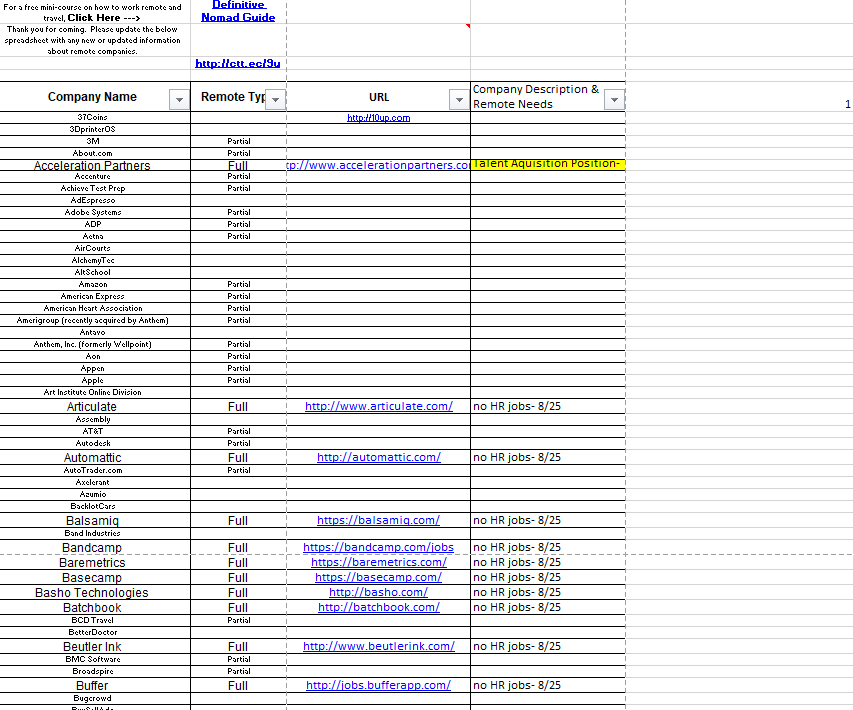Select the AT&T cell
The width and height of the screenshot is (854, 710).
pos(93,431)
